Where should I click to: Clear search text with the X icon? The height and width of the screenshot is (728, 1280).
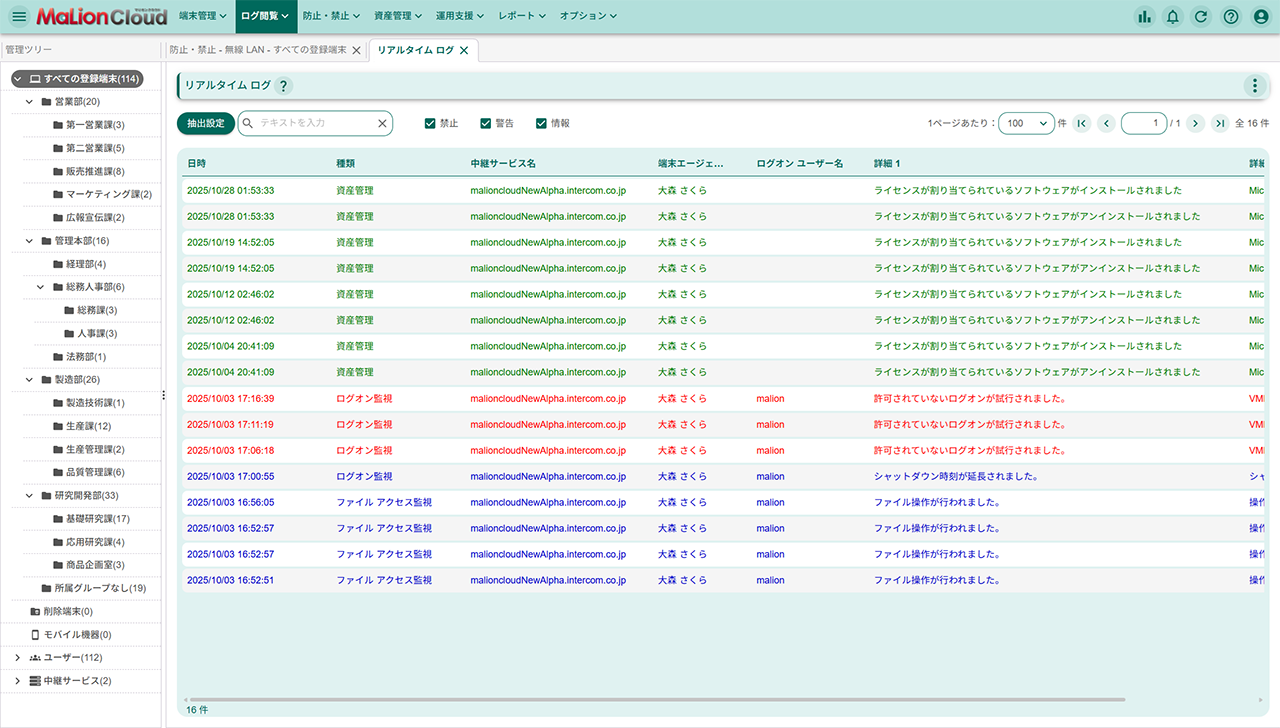tap(382, 123)
